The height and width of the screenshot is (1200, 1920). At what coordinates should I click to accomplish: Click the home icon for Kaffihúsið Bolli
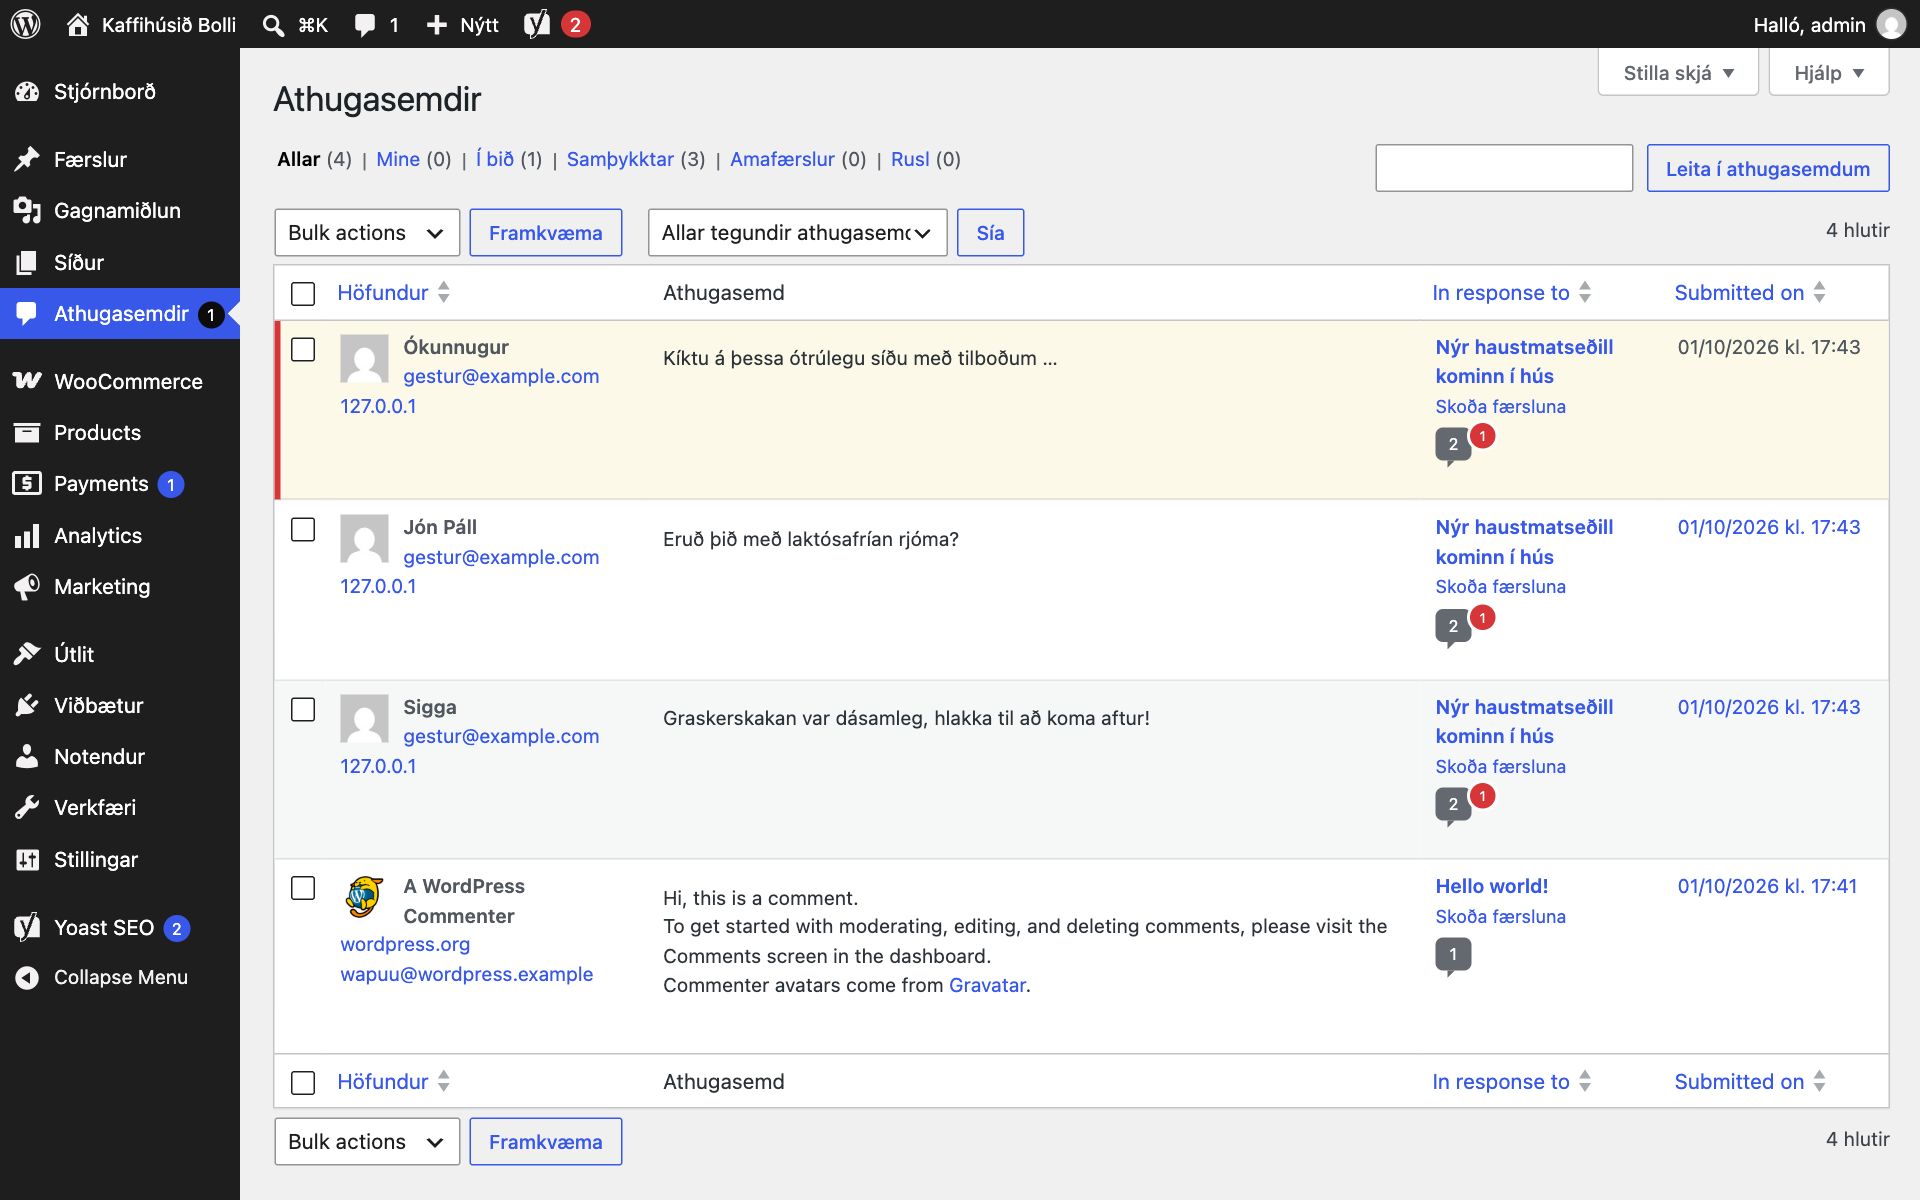[78, 24]
